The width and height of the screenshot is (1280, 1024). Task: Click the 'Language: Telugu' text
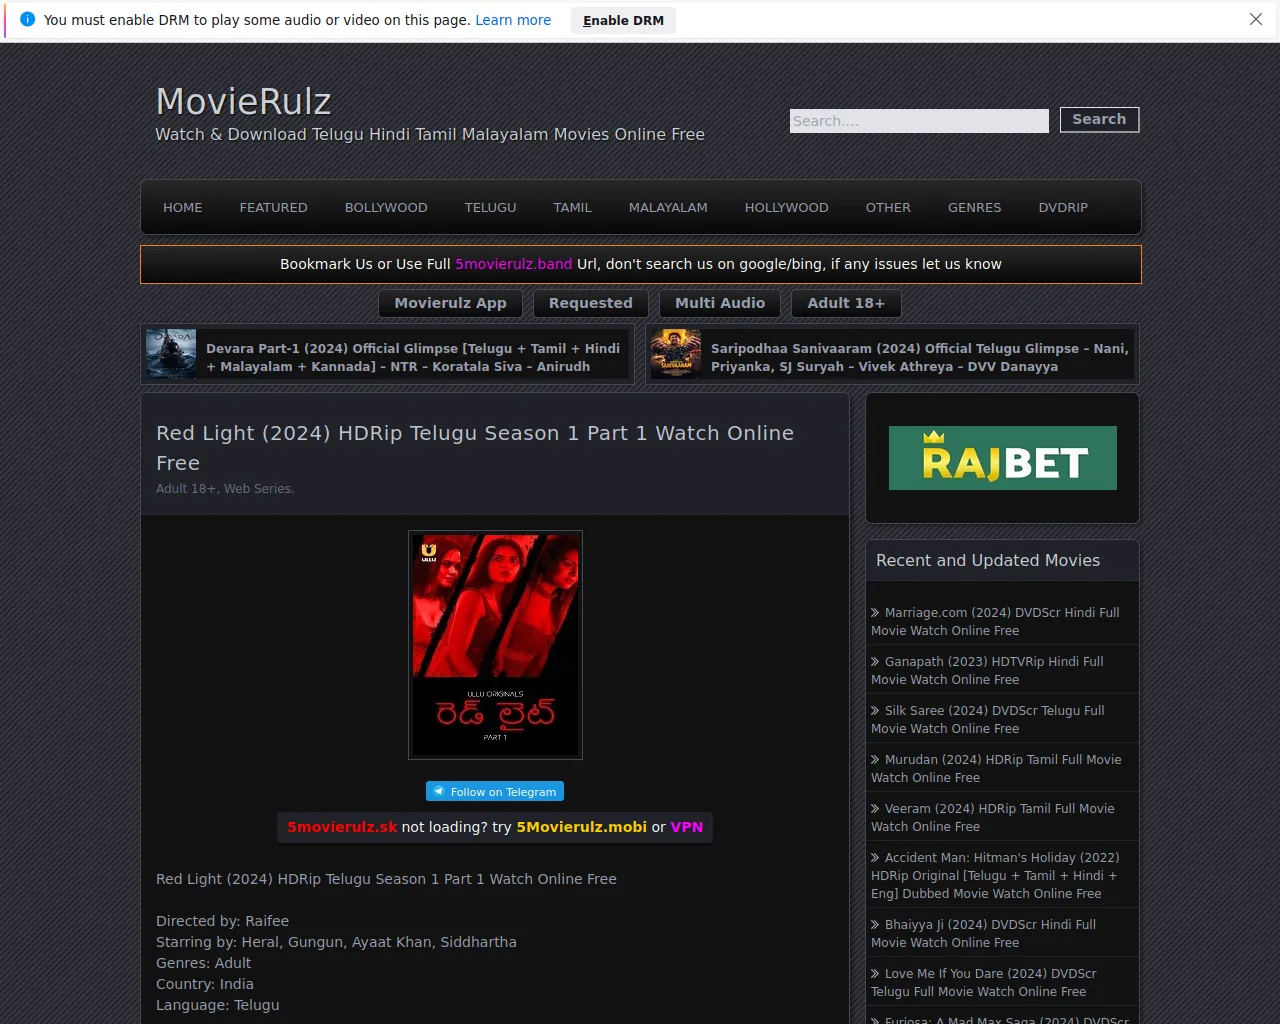217,1005
